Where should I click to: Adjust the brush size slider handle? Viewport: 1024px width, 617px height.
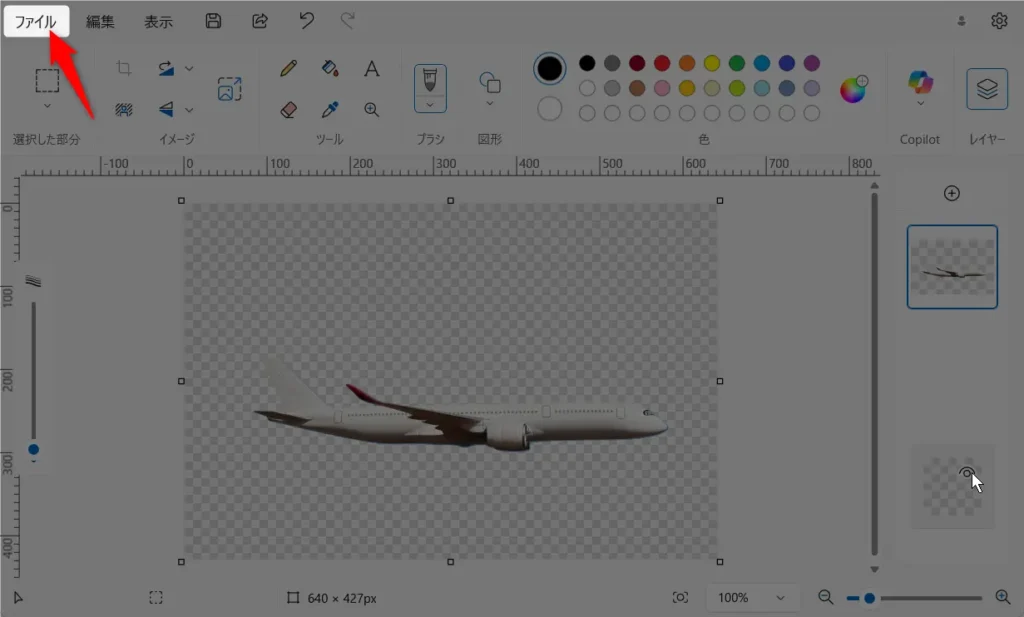(x=33, y=449)
